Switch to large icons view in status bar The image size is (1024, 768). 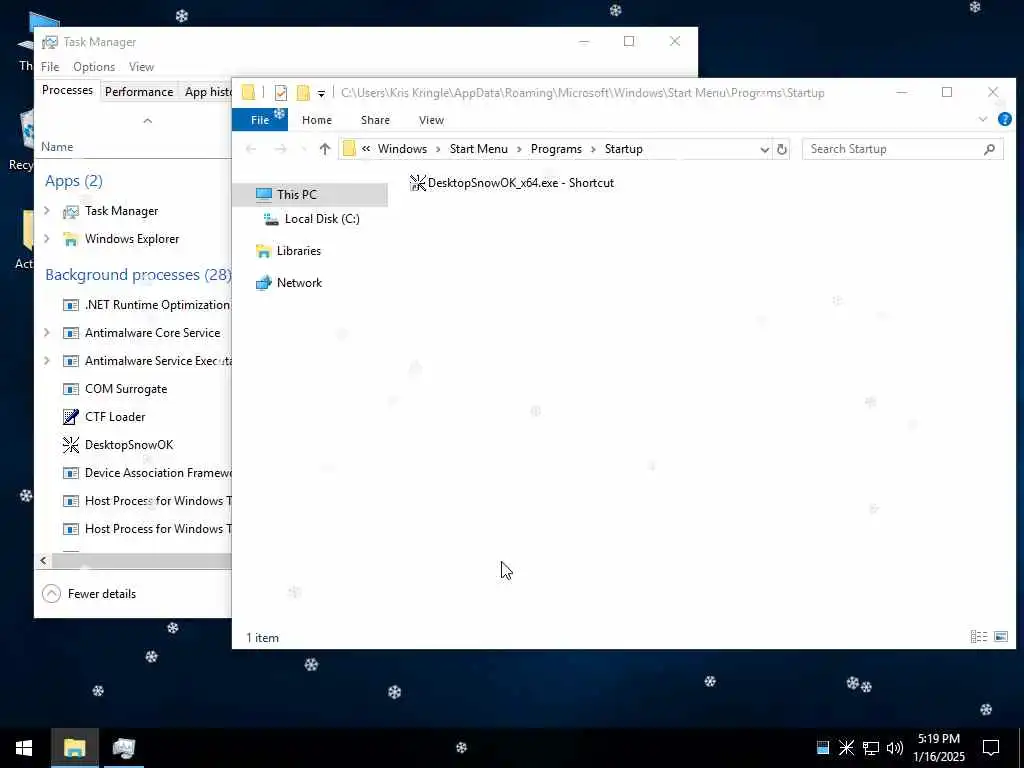tap(1000, 636)
